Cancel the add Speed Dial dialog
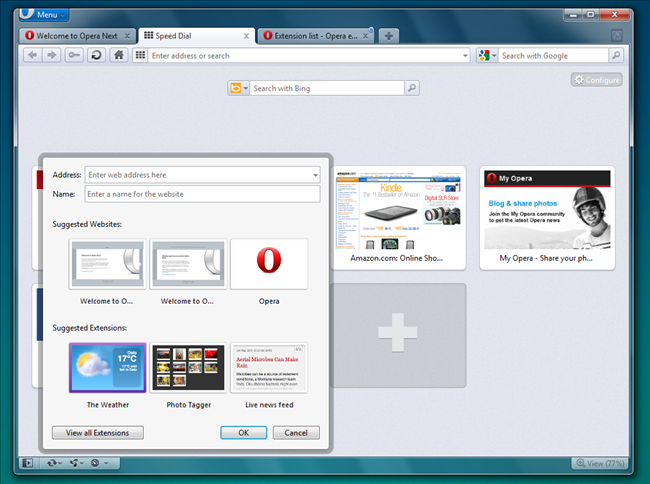This screenshot has width=650, height=484. click(x=296, y=433)
